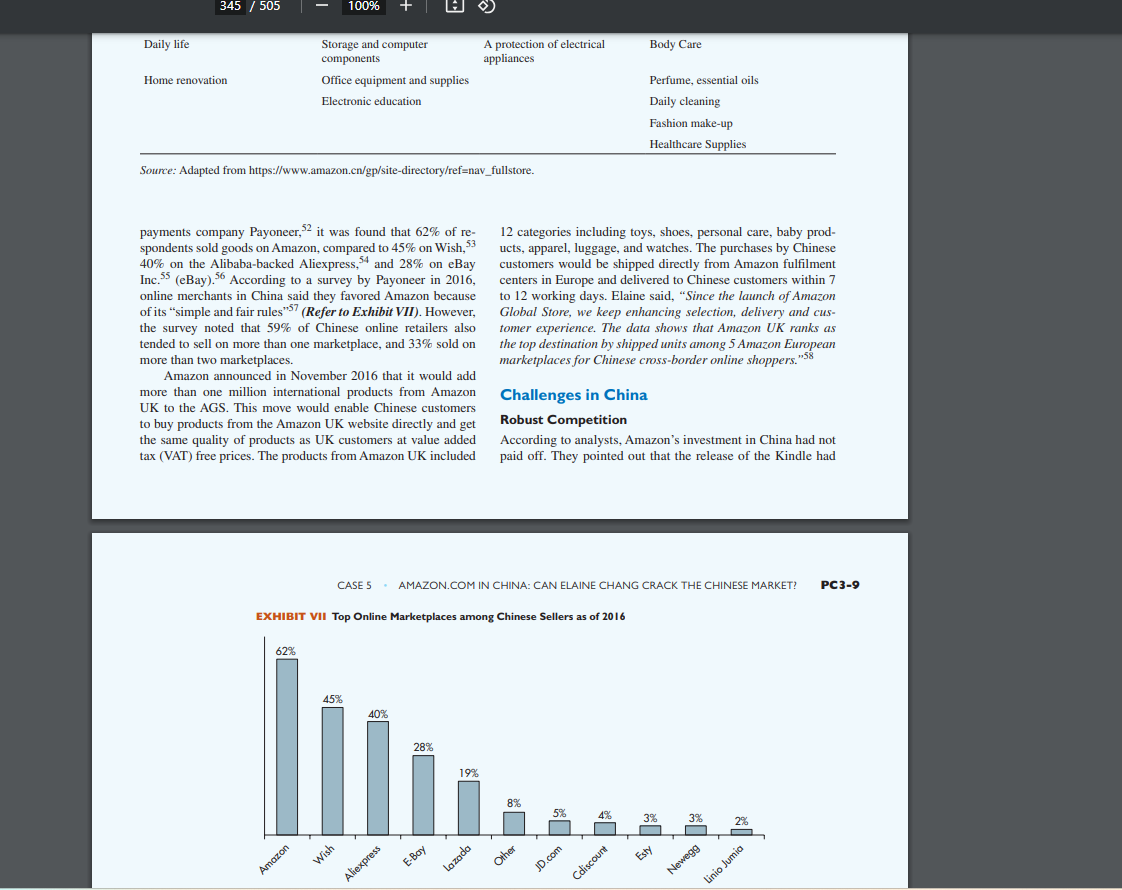This screenshot has height=890, width=1122.
Task: Click the Storage and computer components cell
Action: click(x=374, y=52)
